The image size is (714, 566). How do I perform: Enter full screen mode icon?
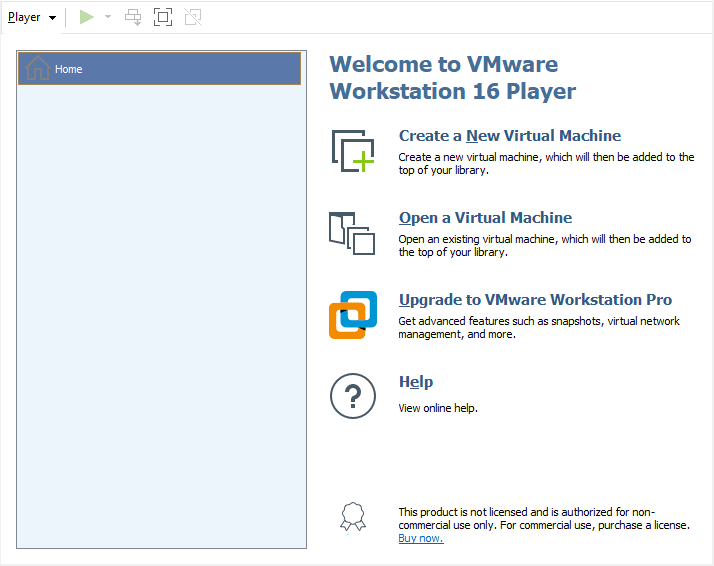tap(163, 17)
